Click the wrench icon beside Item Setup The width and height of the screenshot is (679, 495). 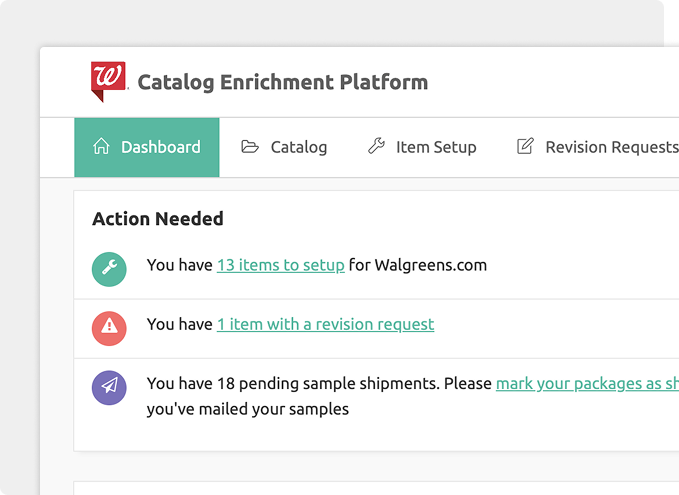pos(376,147)
